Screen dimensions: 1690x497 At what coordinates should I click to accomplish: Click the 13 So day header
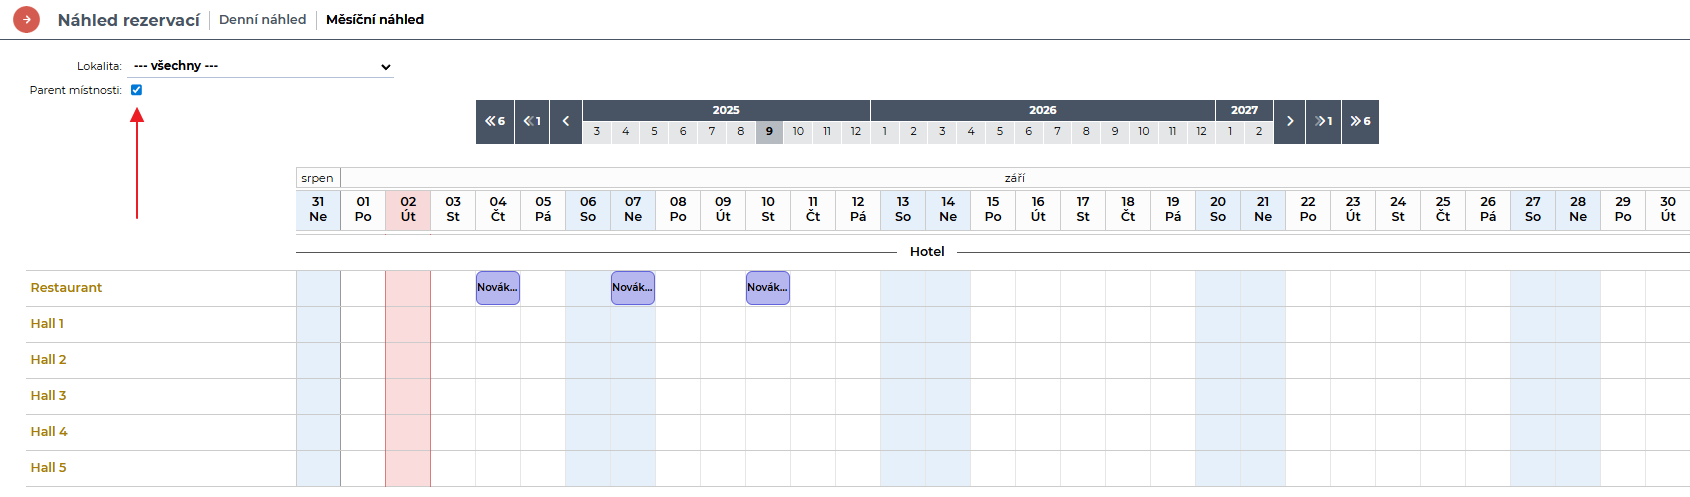pyautogui.click(x=903, y=209)
